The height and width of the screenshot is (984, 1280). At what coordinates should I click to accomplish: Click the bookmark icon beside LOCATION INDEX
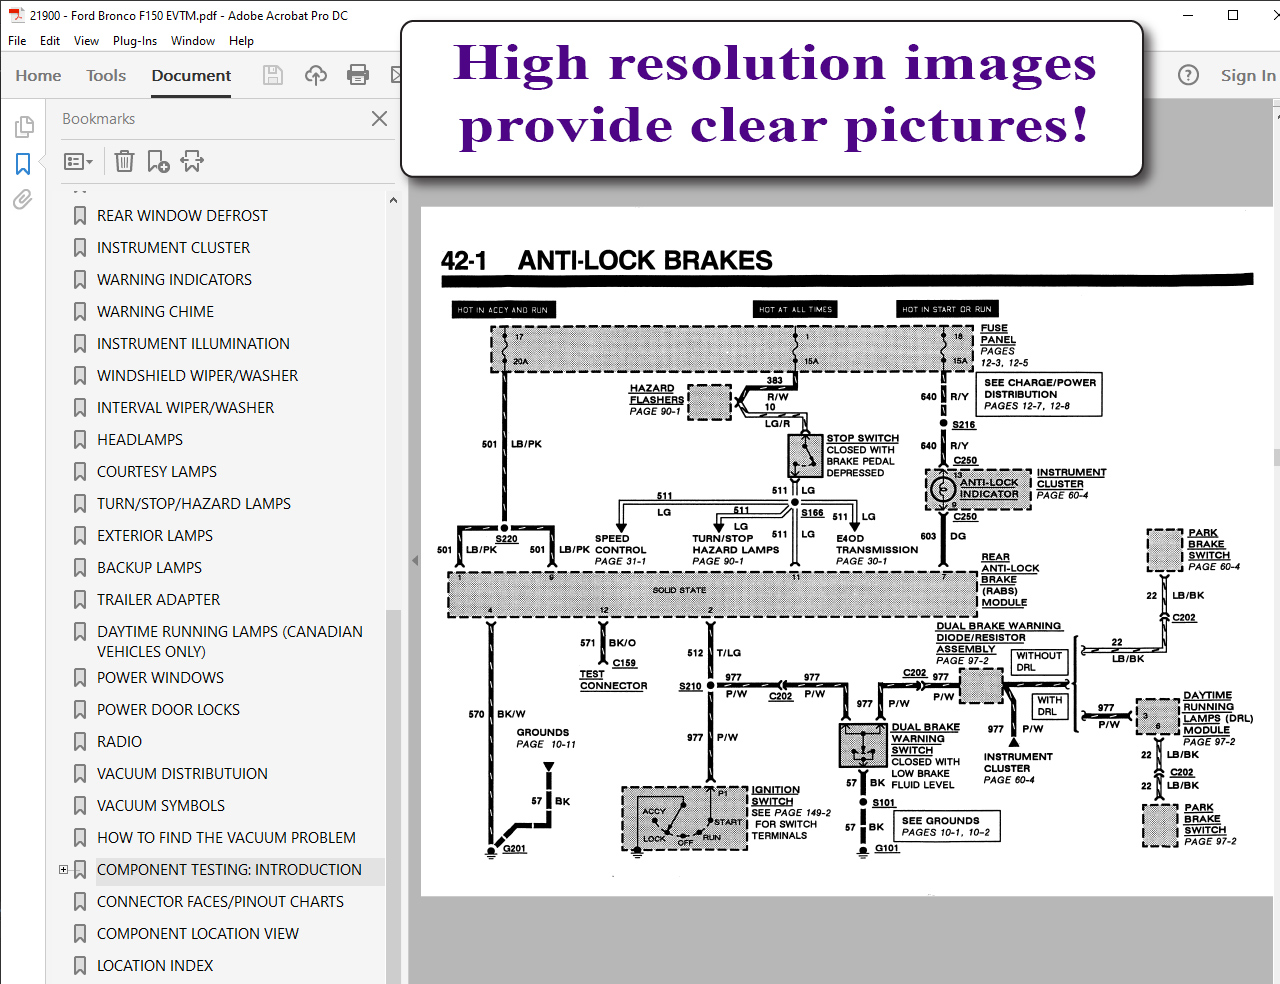point(80,966)
